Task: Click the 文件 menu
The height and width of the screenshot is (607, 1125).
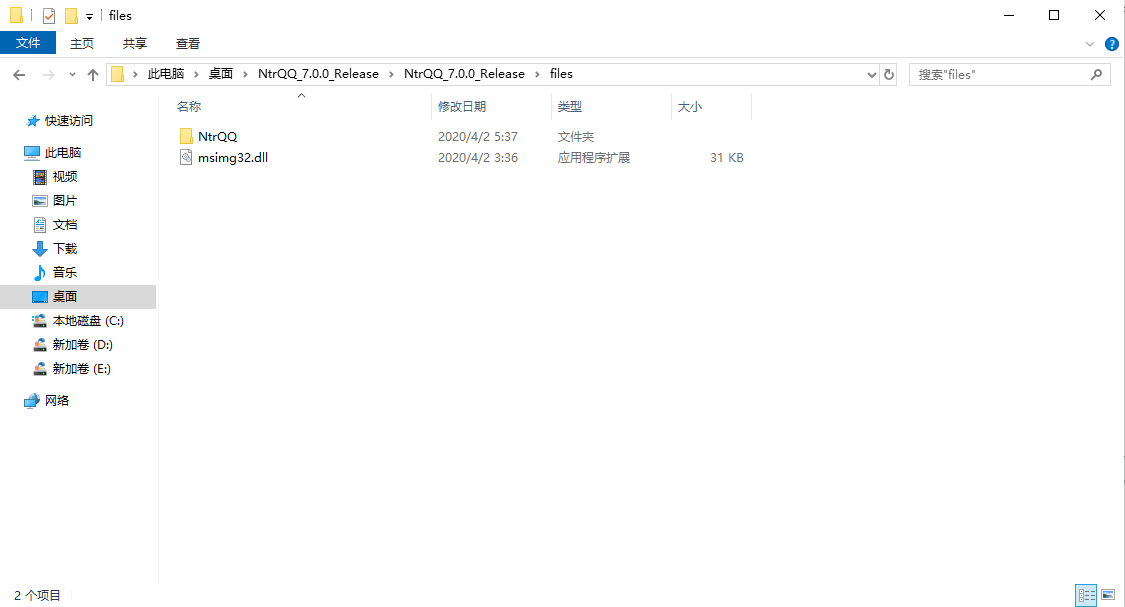Action: pos(29,43)
